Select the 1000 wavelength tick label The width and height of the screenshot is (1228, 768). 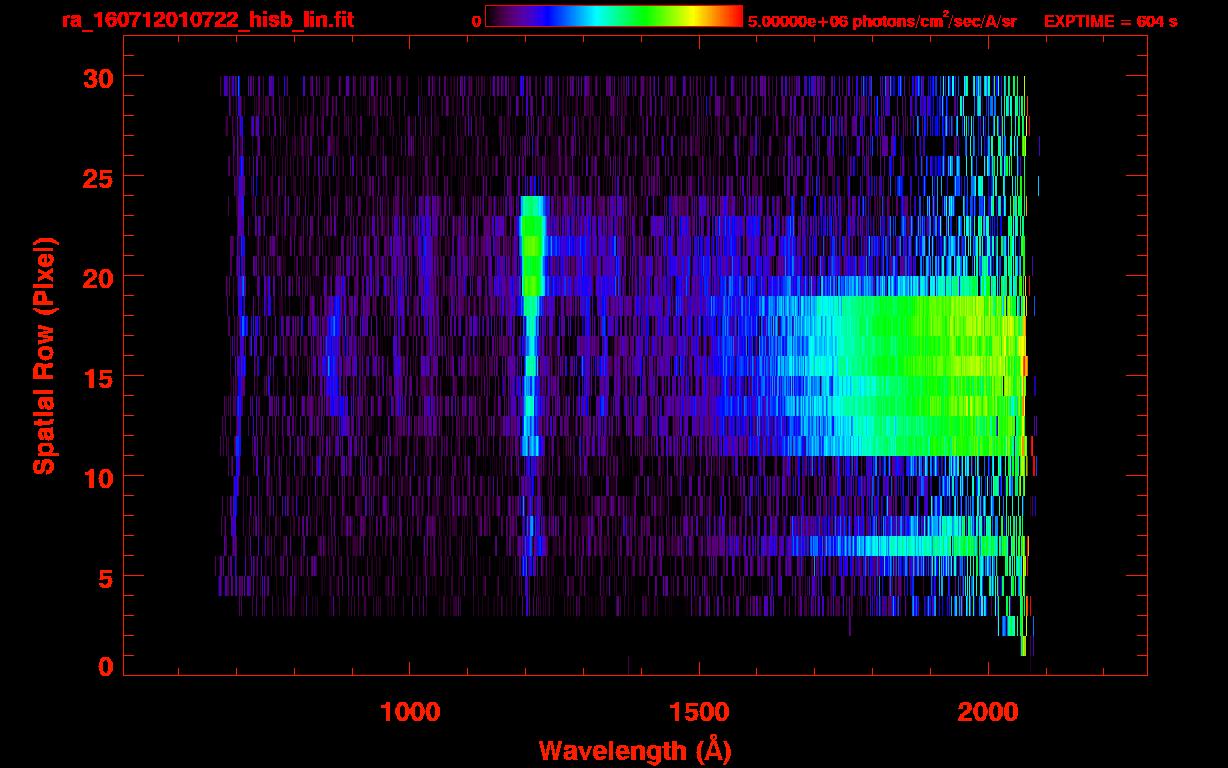(410, 712)
